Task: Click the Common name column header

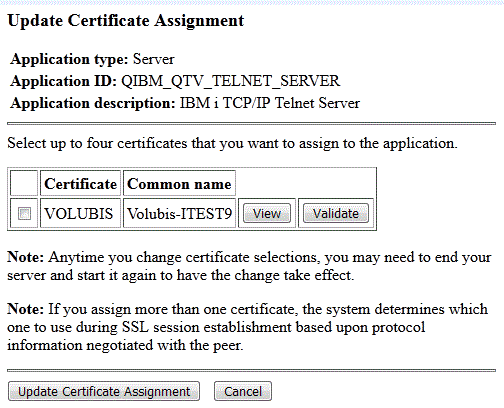Action: (x=179, y=183)
